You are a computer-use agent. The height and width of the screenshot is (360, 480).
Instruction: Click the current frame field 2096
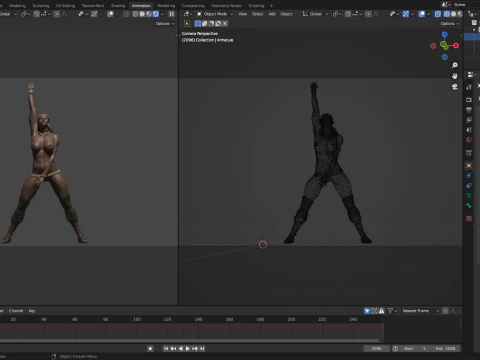376,348
